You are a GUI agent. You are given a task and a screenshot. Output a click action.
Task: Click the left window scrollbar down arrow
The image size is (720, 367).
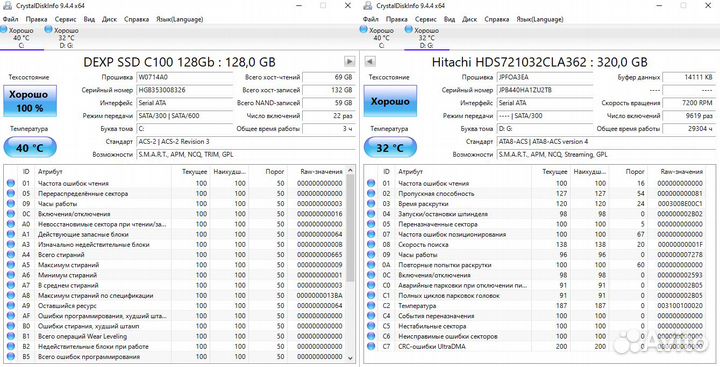(350, 358)
